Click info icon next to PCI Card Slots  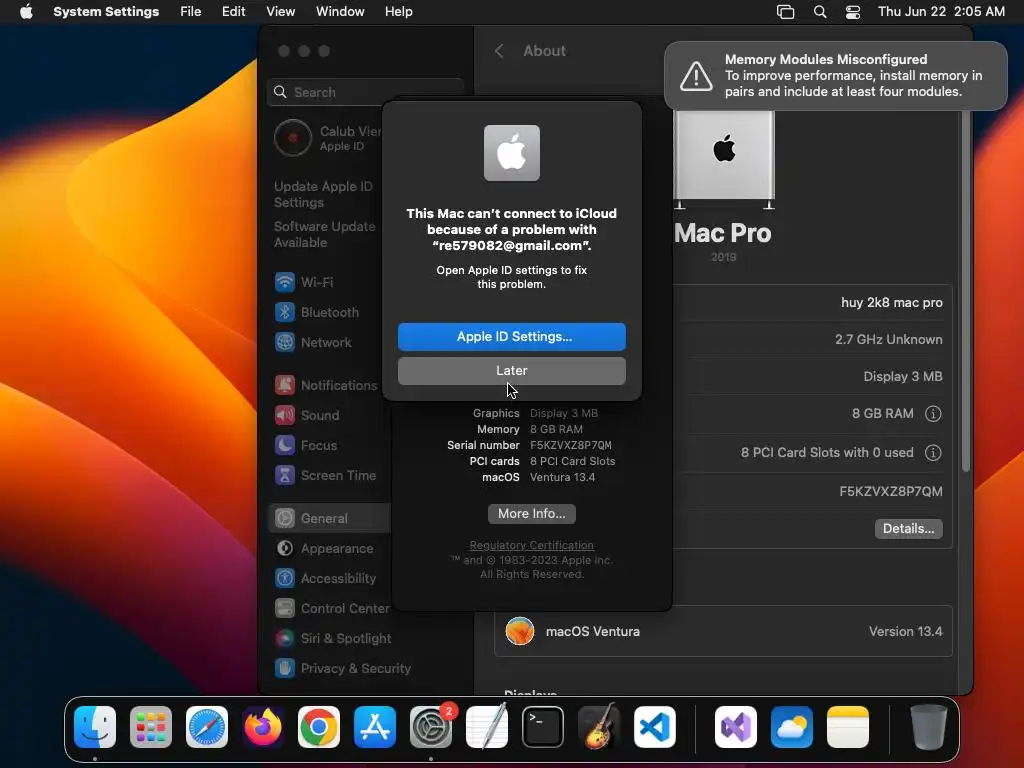point(933,453)
